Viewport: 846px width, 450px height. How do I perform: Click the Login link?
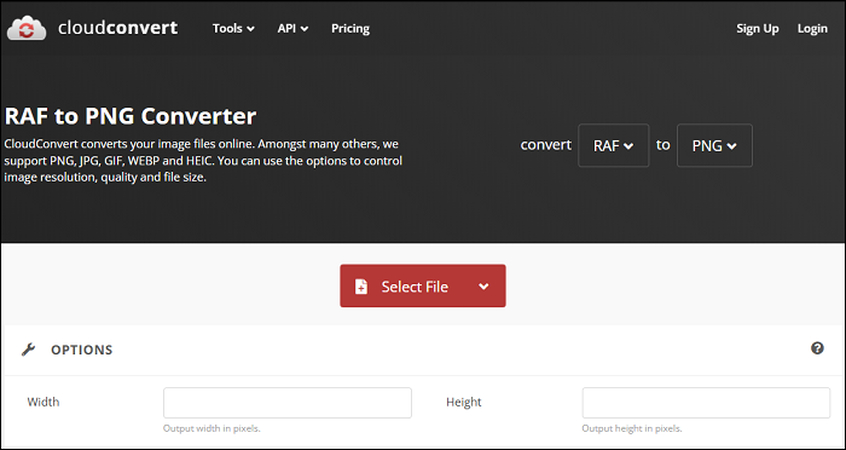click(x=812, y=29)
